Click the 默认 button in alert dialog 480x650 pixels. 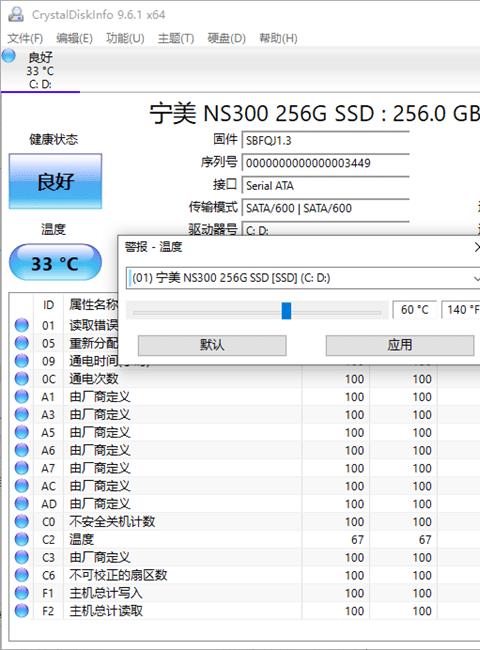tap(212, 345)
